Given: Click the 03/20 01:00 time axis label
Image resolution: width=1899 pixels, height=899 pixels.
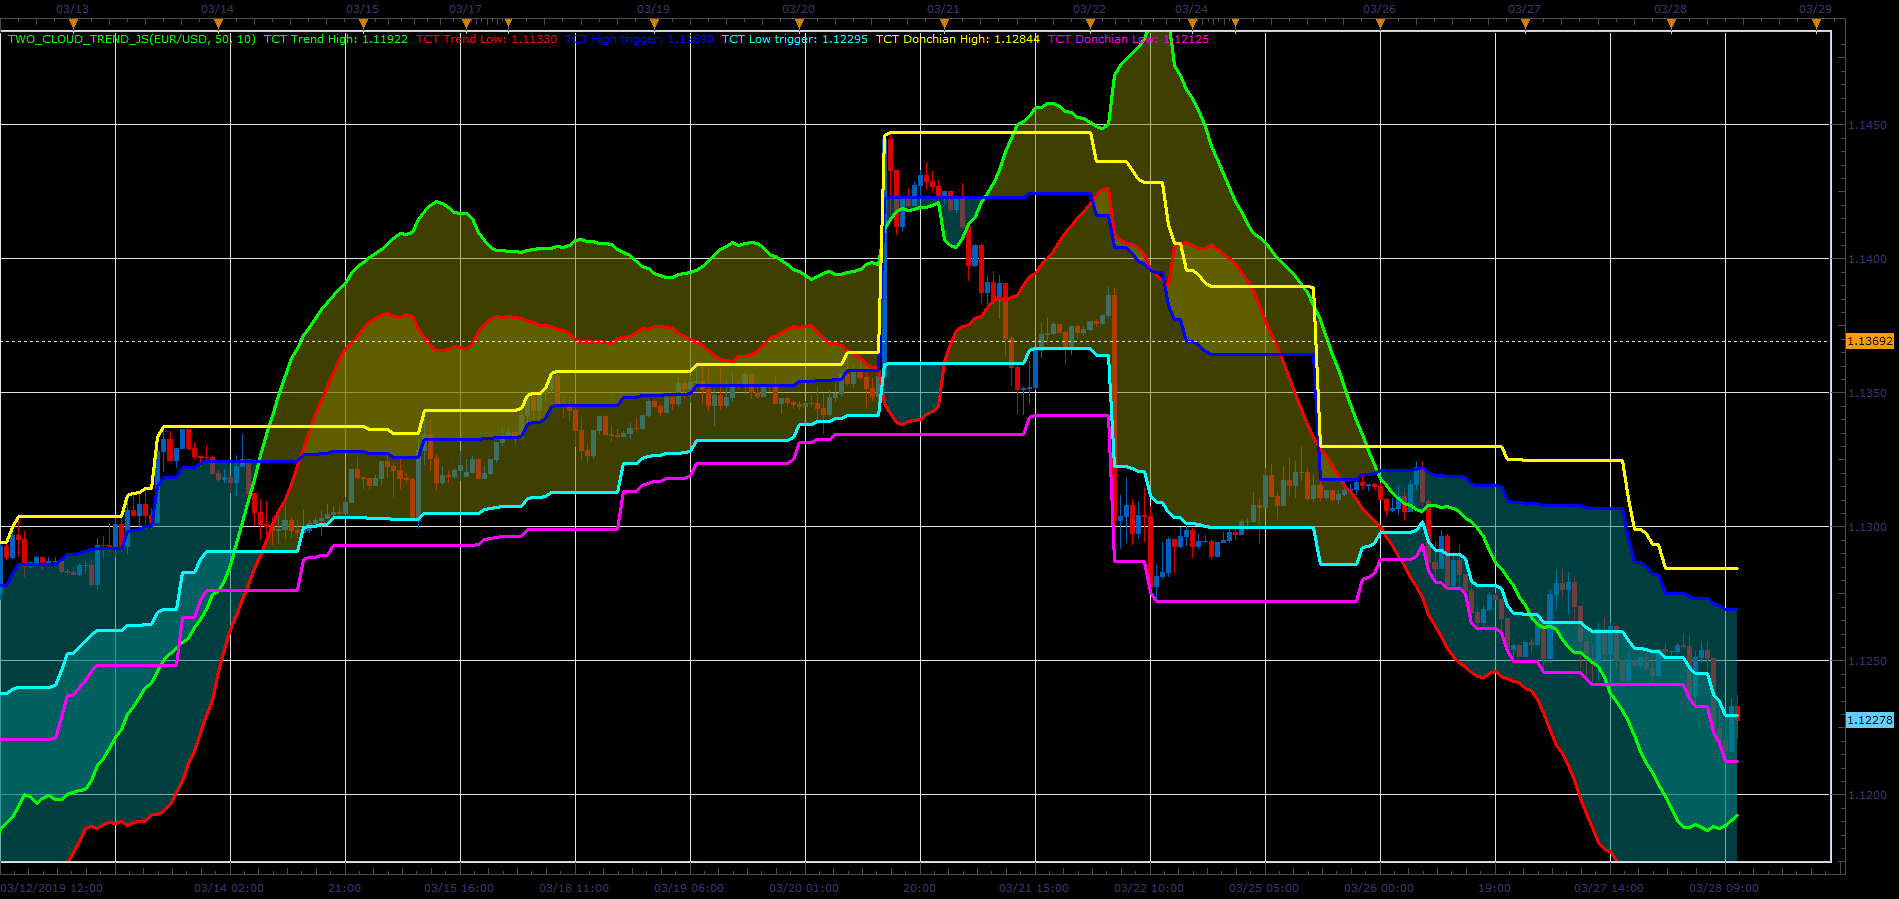Looking at the screenshot, I should pos(804,888).
